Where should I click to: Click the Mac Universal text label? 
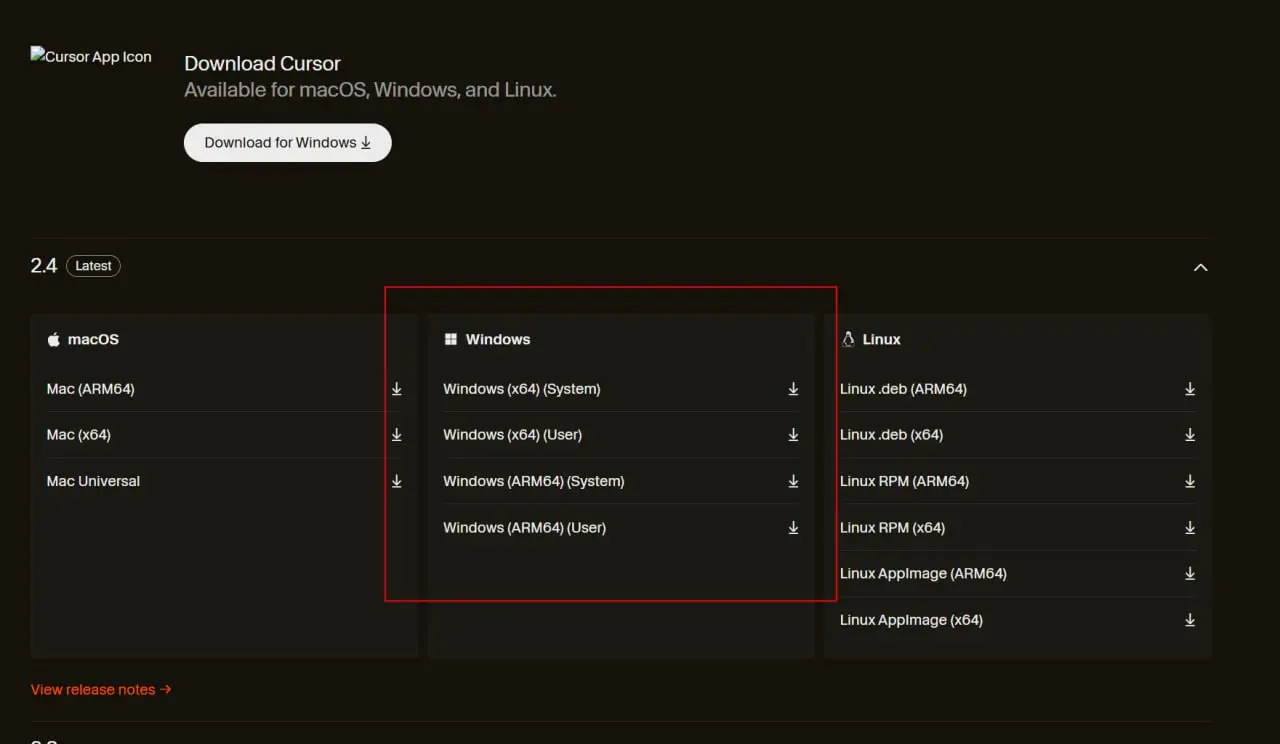pos(93,481)
